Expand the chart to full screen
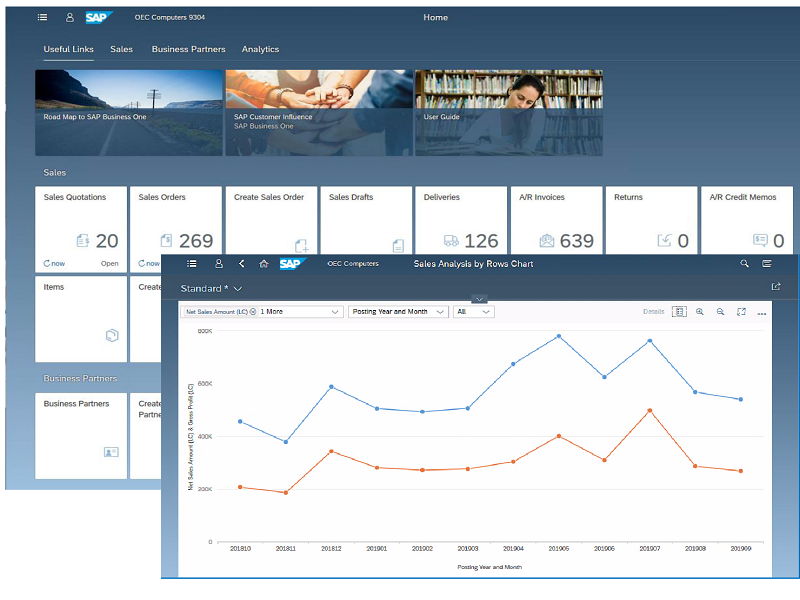Viewport: 800px width, 600px height. click(x=741, y=312)
